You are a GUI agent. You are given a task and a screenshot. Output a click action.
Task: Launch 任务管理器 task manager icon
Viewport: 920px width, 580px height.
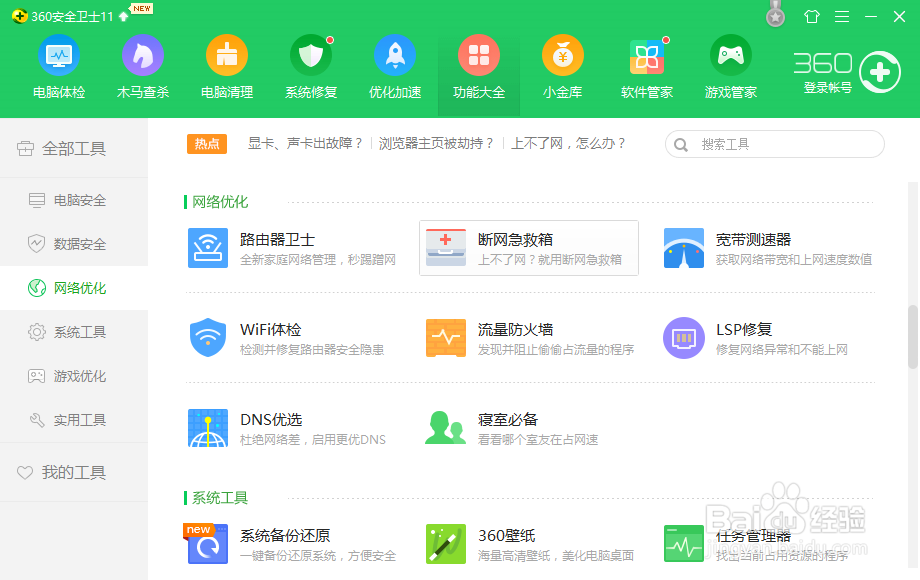click(x=684, y=544)
